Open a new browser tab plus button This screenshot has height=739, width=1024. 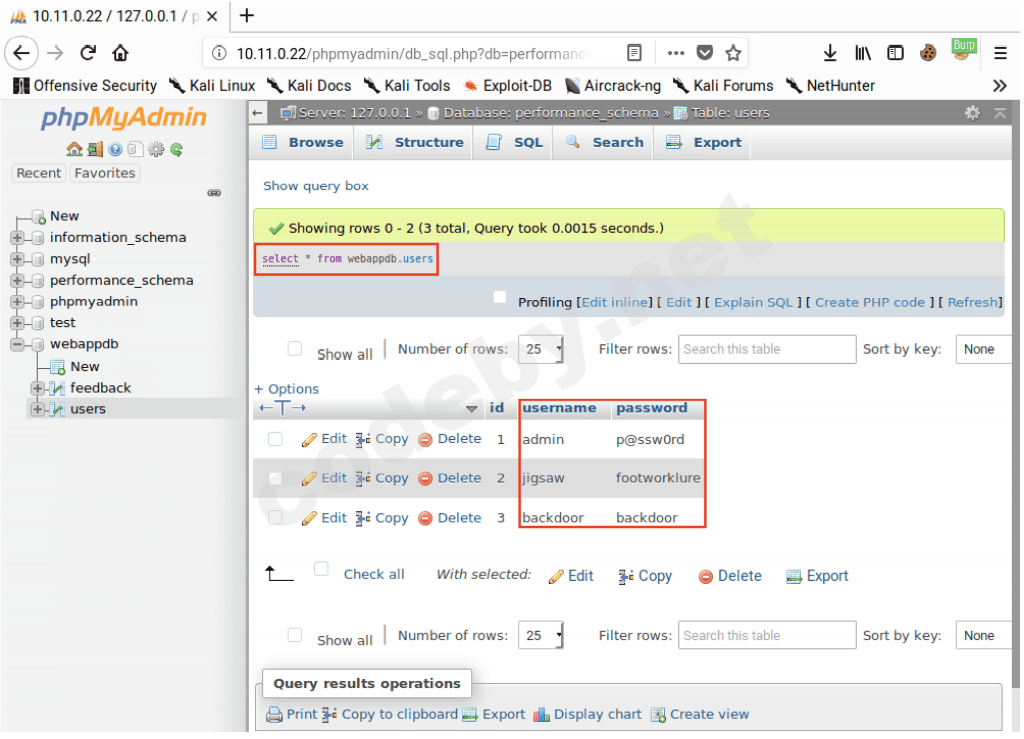tap(247, 16)
